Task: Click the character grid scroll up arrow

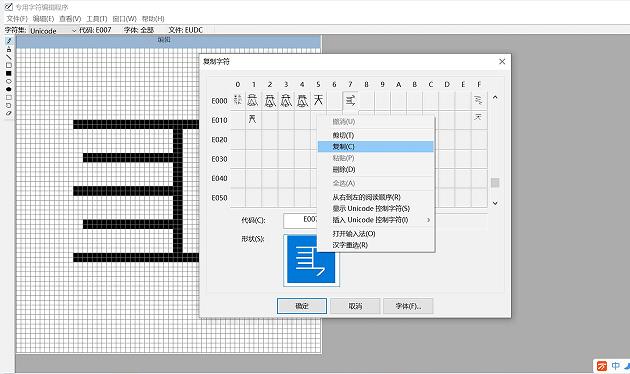Action: pyautogui.click(x=495, y=97)
